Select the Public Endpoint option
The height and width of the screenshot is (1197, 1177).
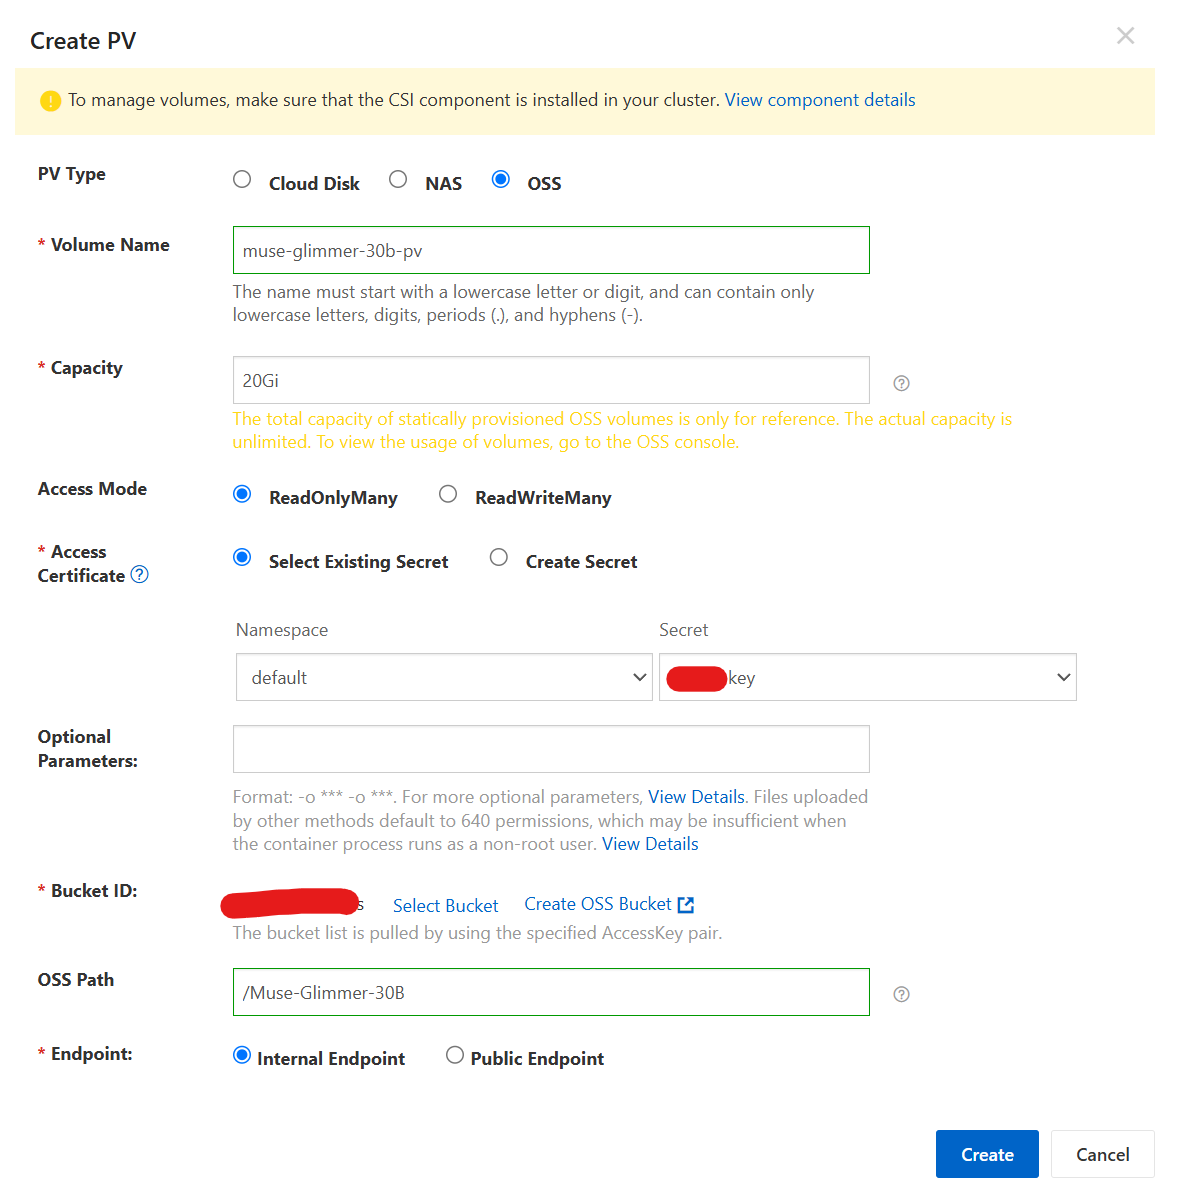[455, 1055]
